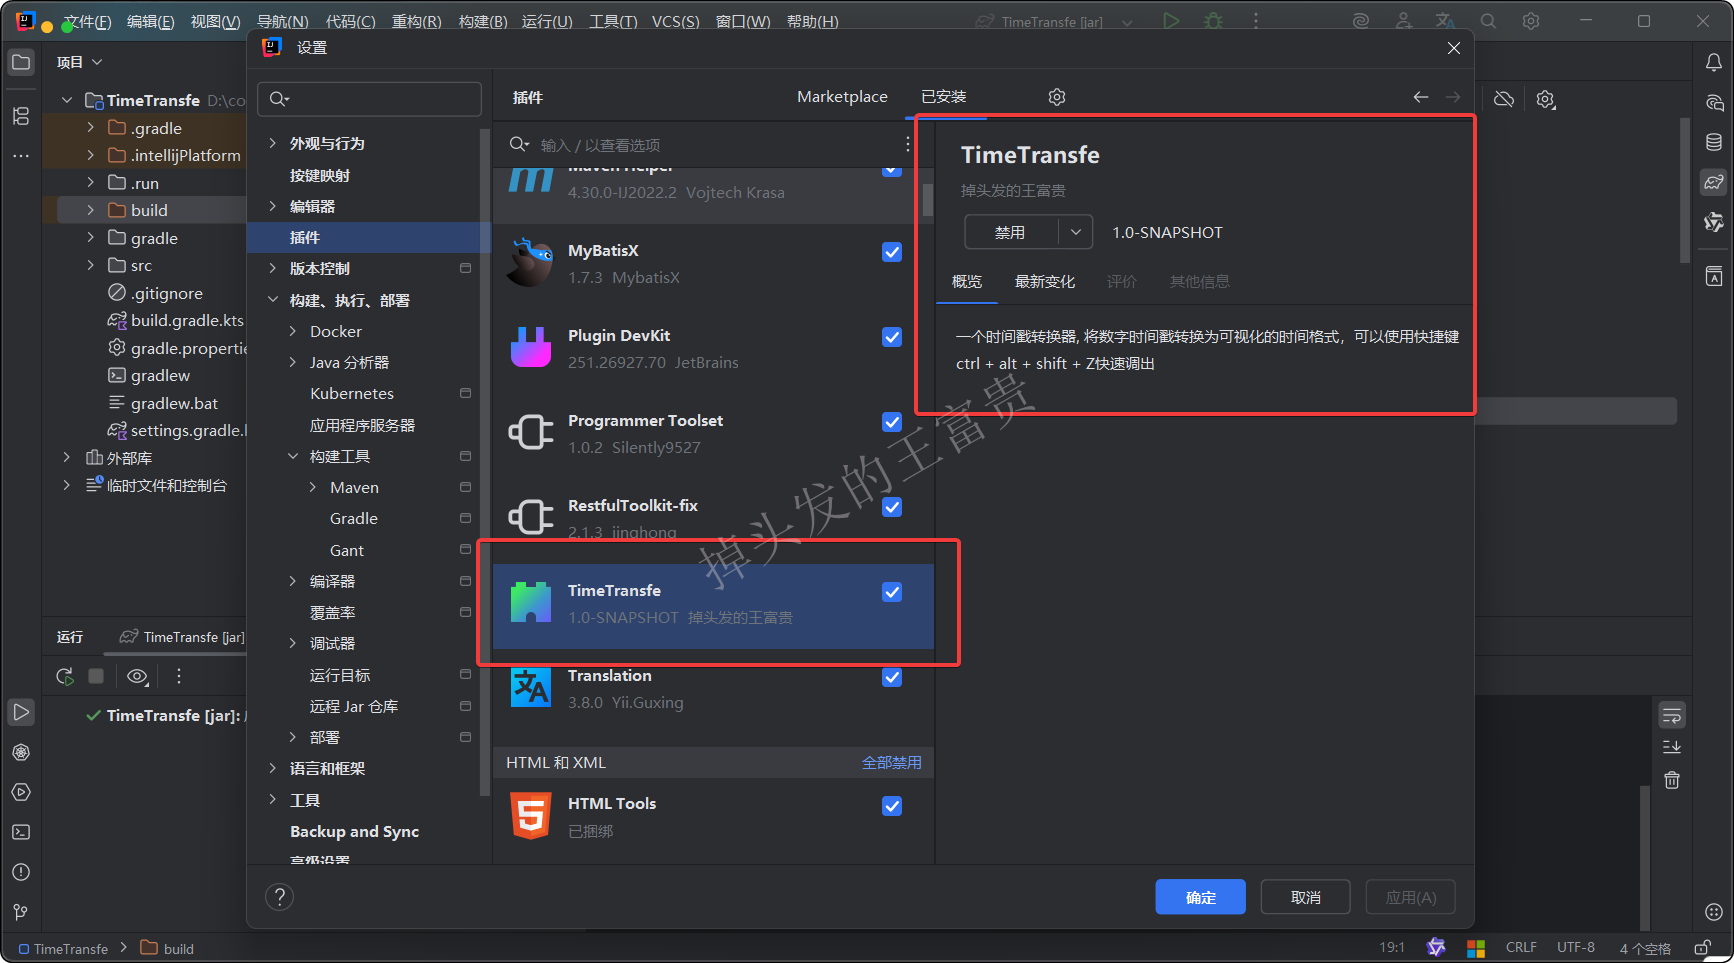1734x963 pixels.
Task: Select the 概览 tab
Action: coord(967,282)
